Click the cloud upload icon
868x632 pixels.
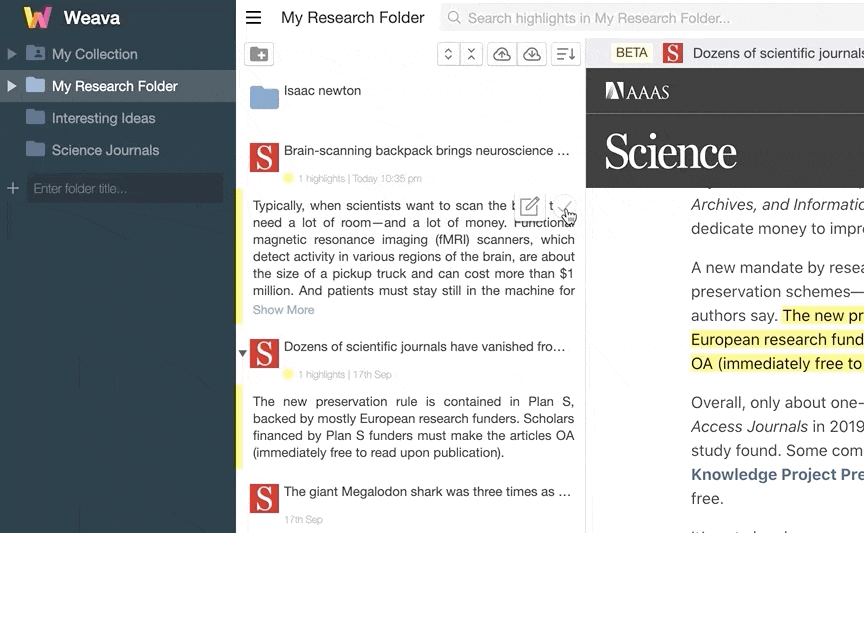tap(502, 54)
